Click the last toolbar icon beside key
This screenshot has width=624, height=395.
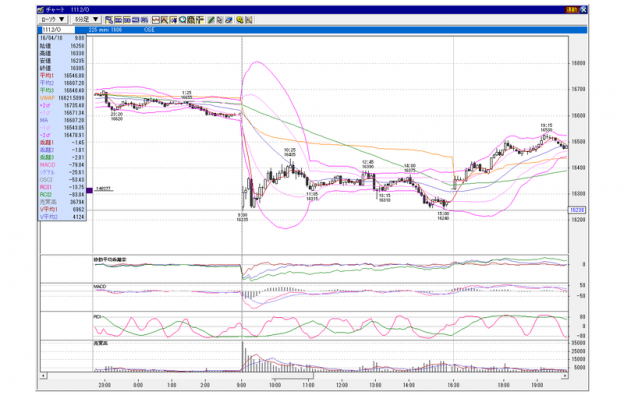[249, 20]
